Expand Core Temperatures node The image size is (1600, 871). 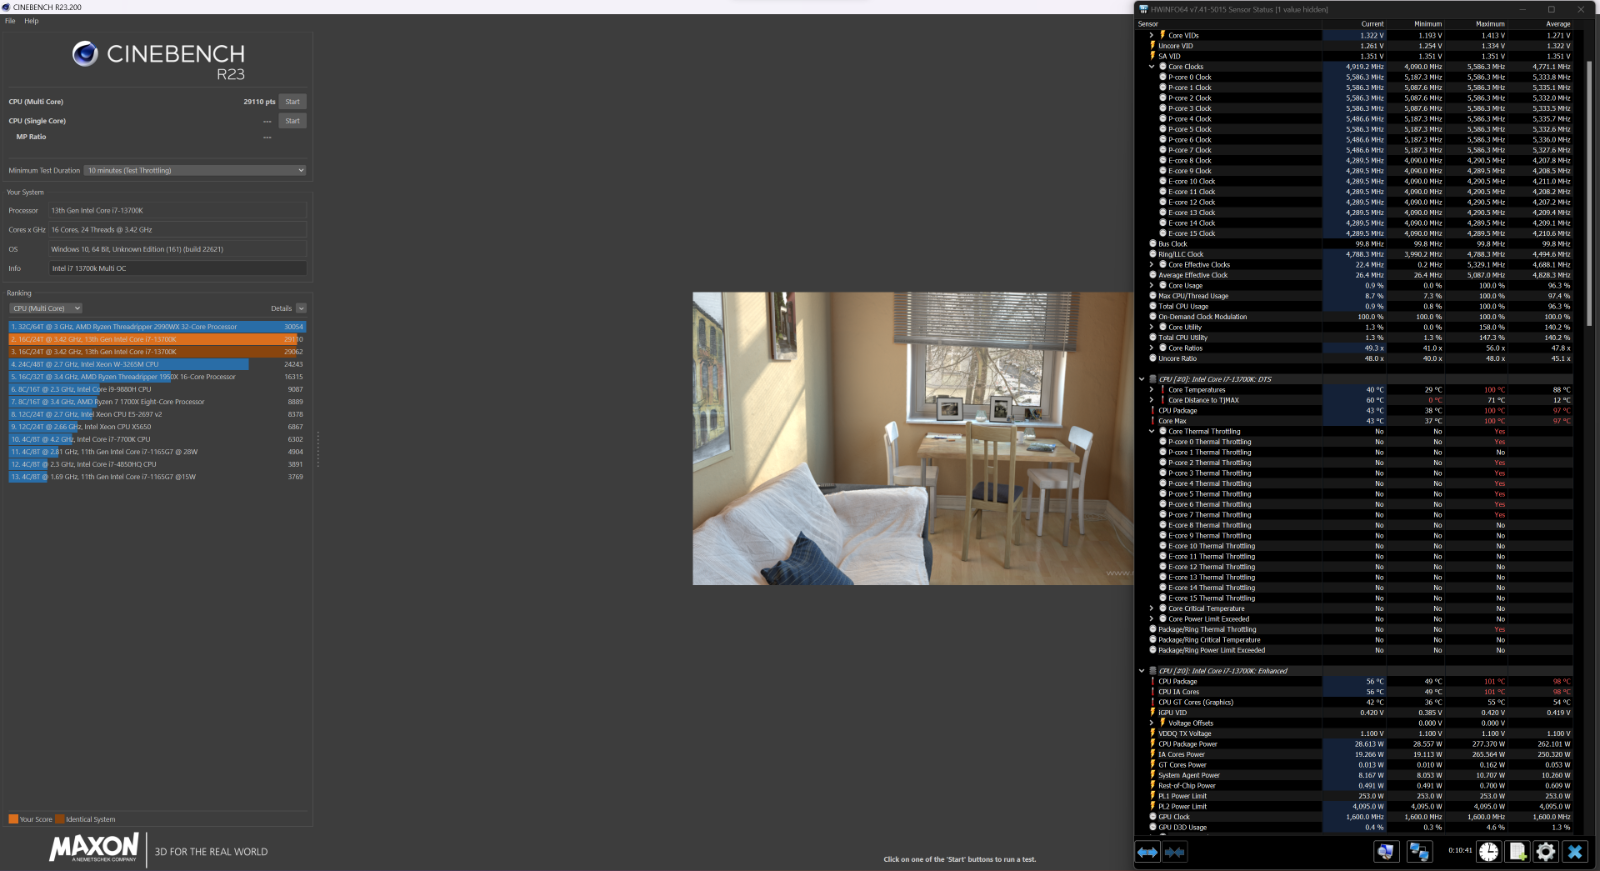coord(1152,390)
